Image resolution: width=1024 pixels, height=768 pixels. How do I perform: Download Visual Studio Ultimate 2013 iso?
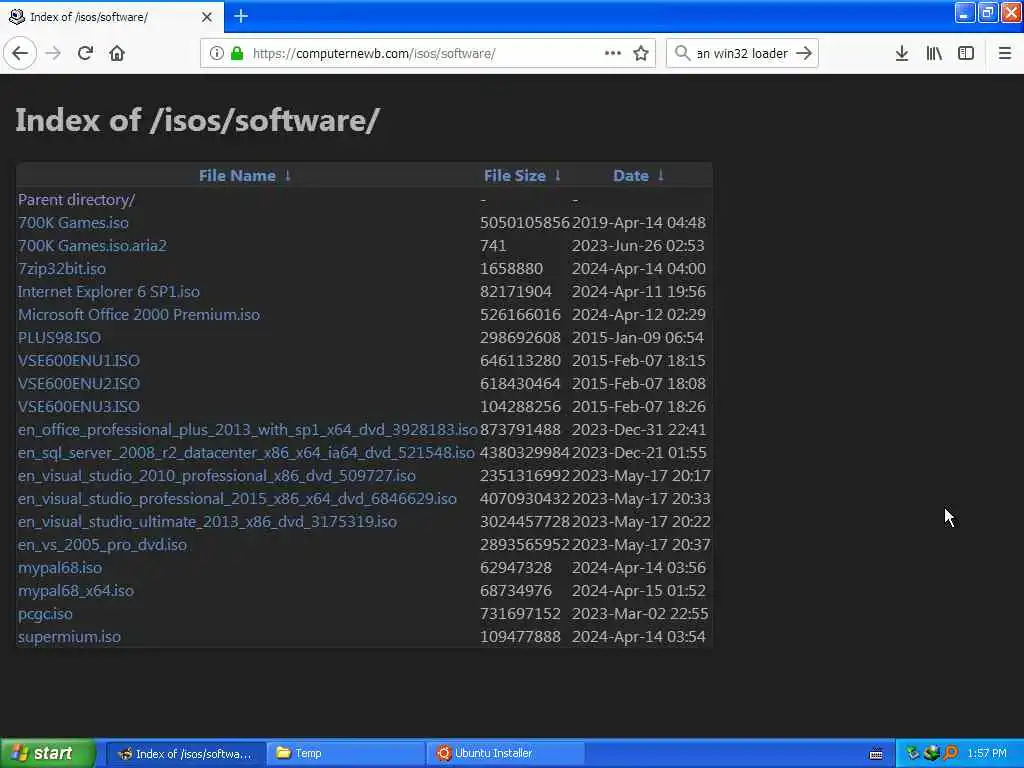click(207, 521)
